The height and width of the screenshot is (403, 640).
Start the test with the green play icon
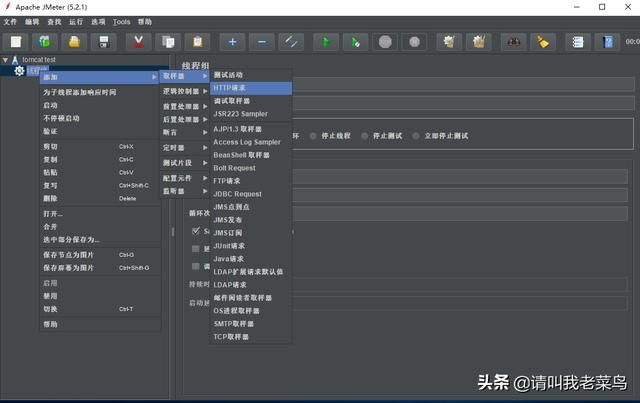point(326,42)
